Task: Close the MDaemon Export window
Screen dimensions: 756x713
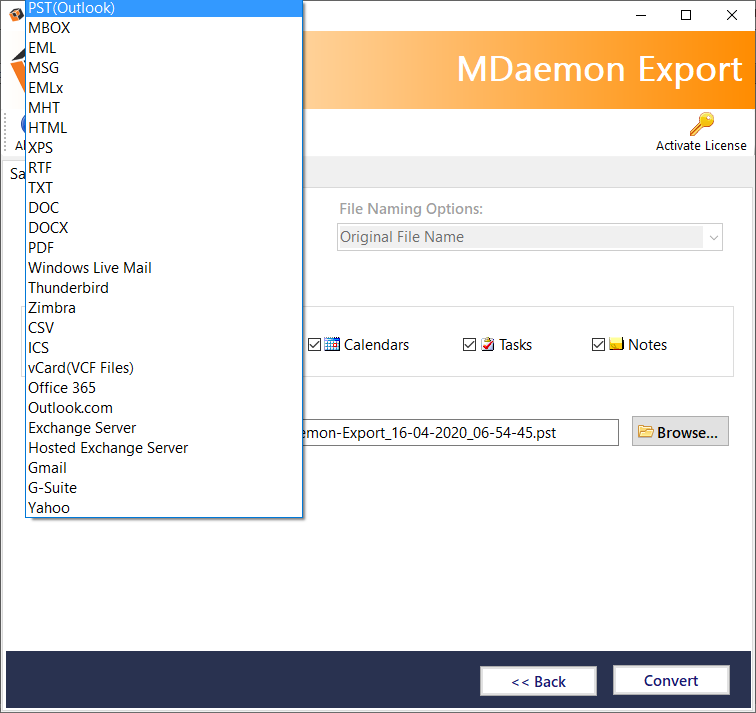Action: (x=731, y=15)
